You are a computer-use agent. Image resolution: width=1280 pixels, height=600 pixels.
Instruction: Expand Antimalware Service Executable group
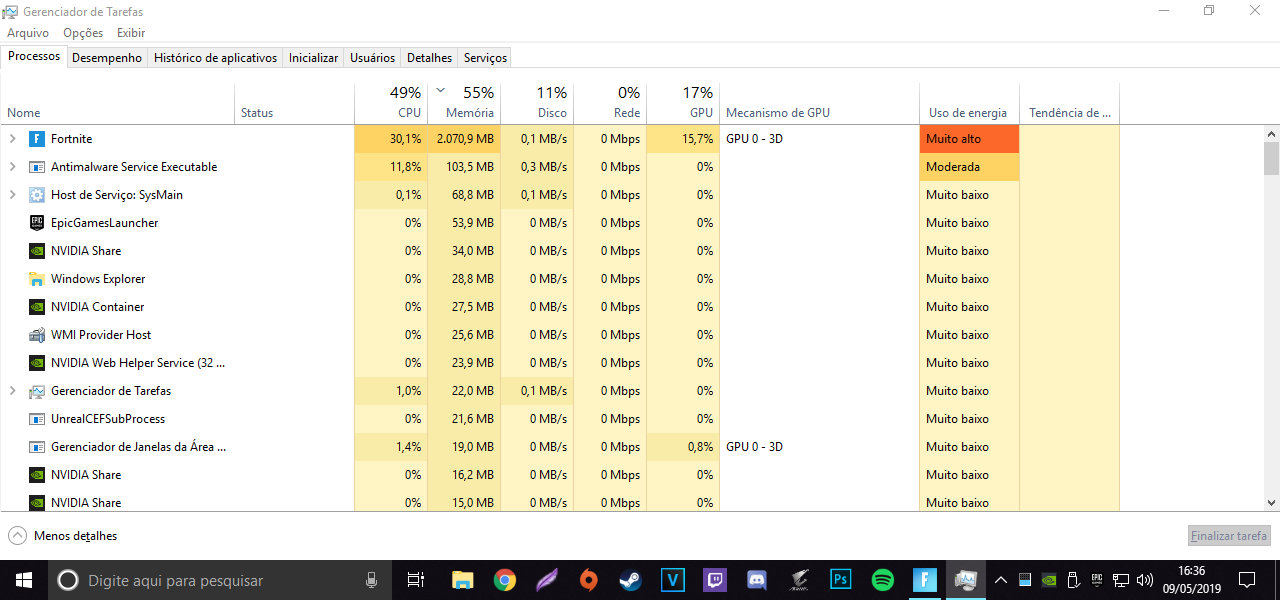click(12, 167)
